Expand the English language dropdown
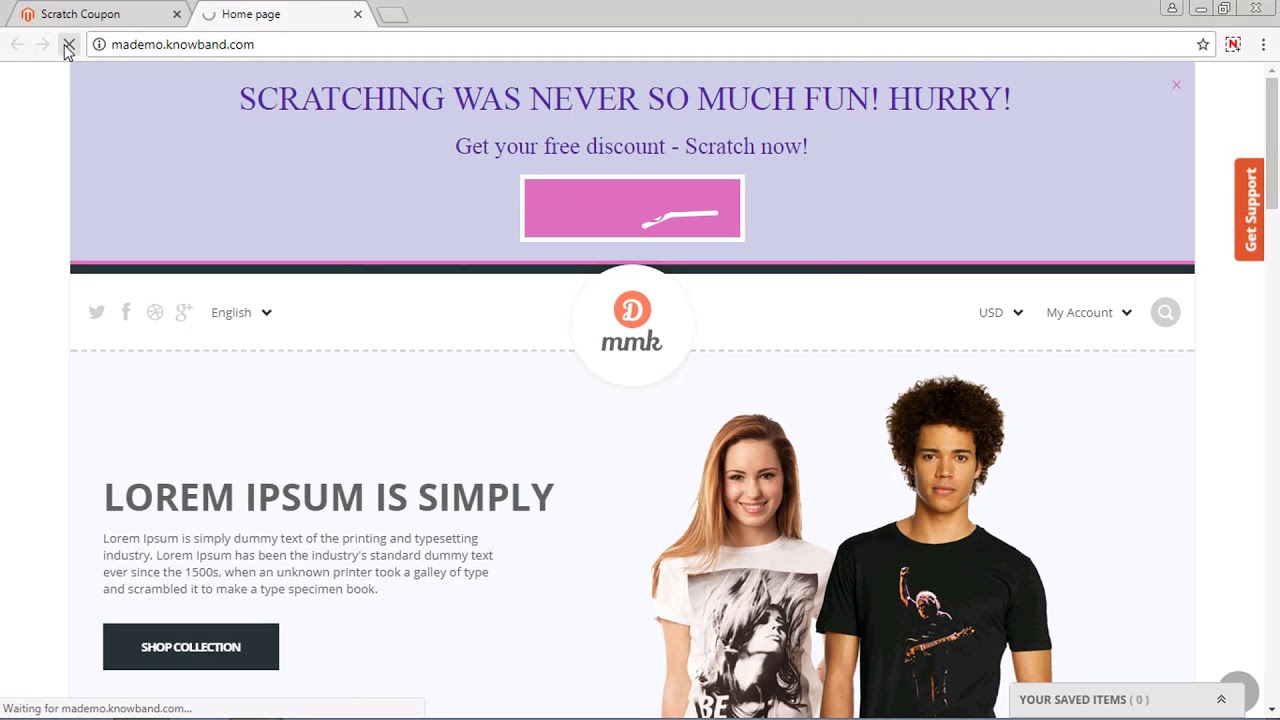The image size is (1280, 720). [241, 312]
